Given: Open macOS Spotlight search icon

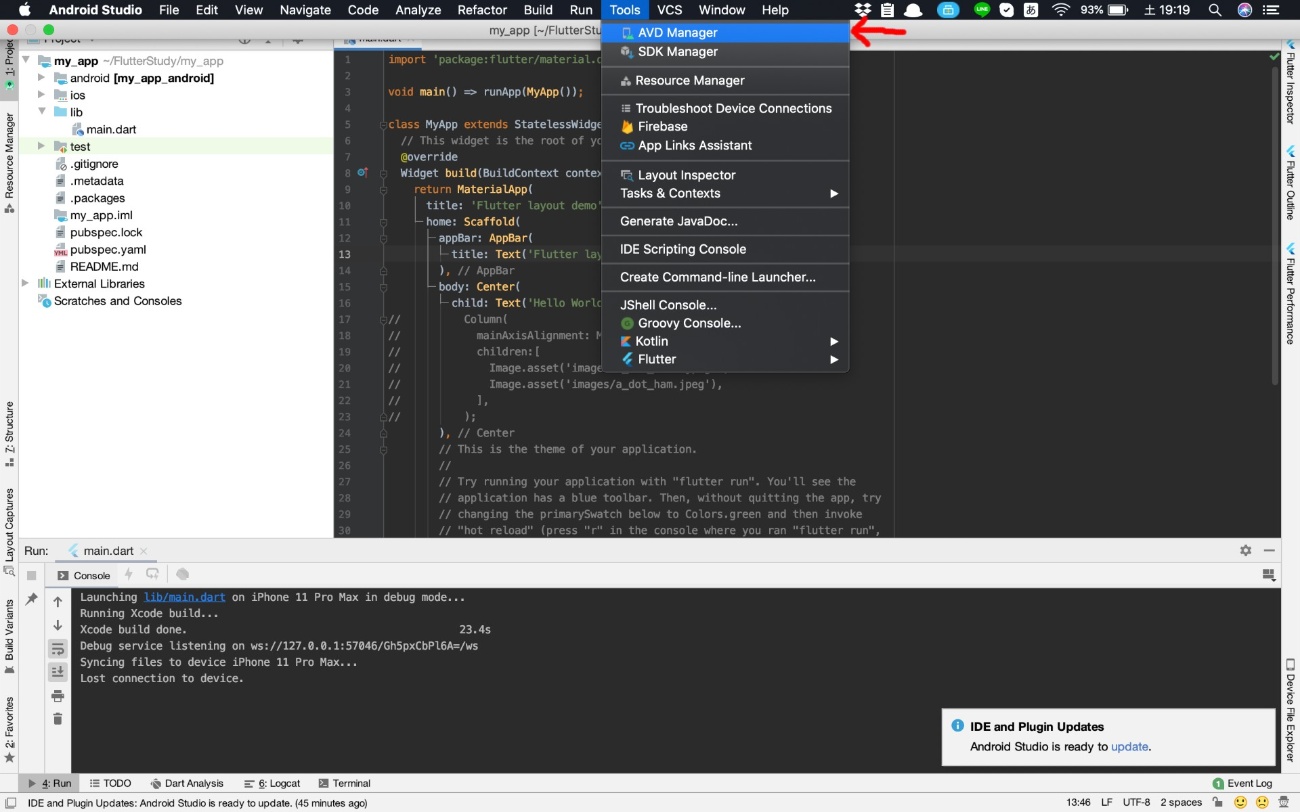Looking at the screenshot, I should (x=1214, y=10).
